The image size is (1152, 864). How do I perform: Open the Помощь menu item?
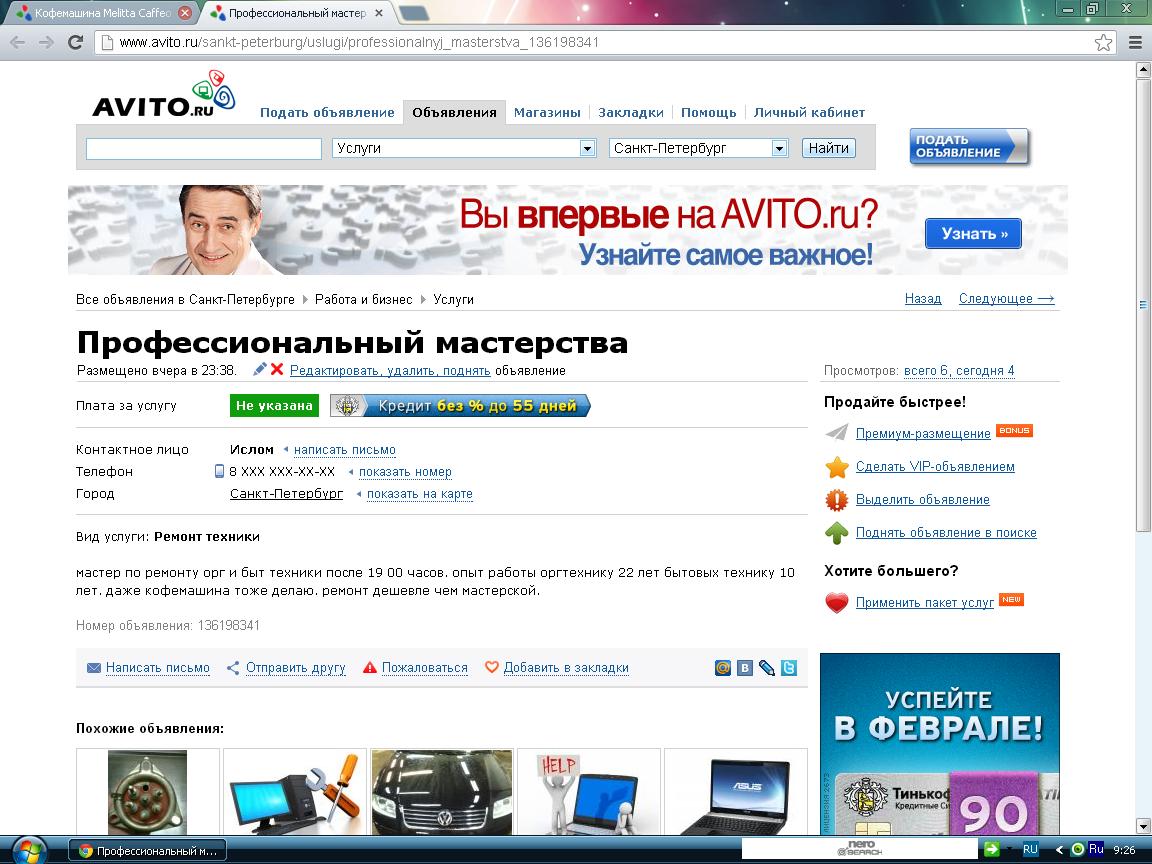[x=708, y=112]
